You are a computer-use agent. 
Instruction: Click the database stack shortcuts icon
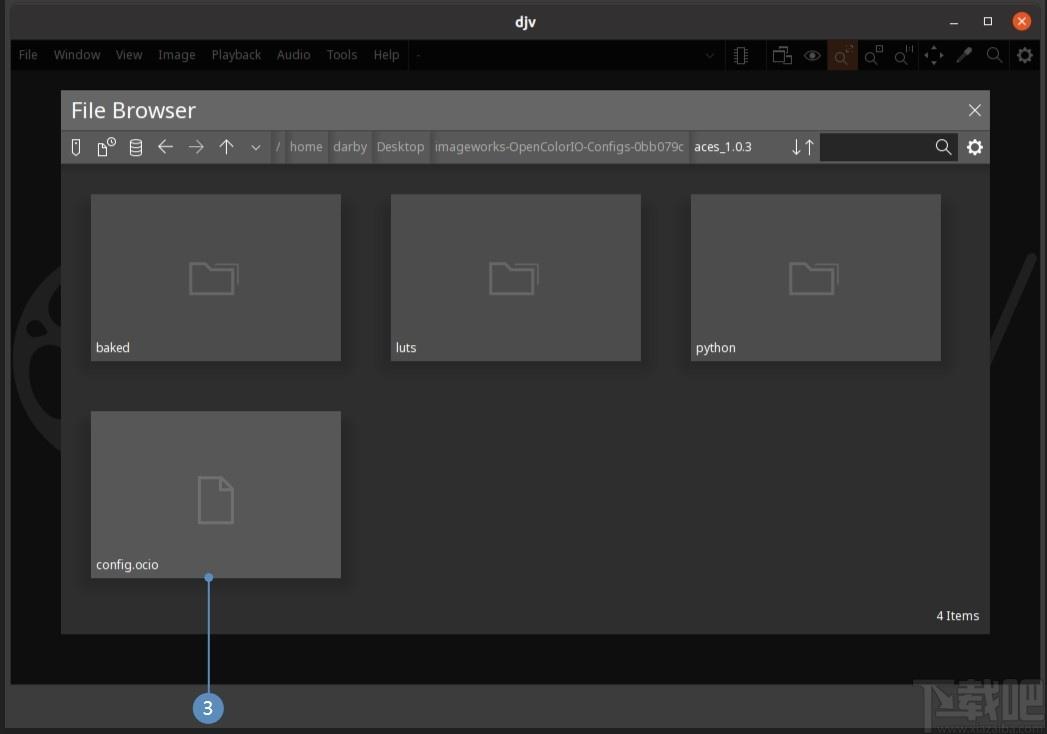click(x=136, y=147)
